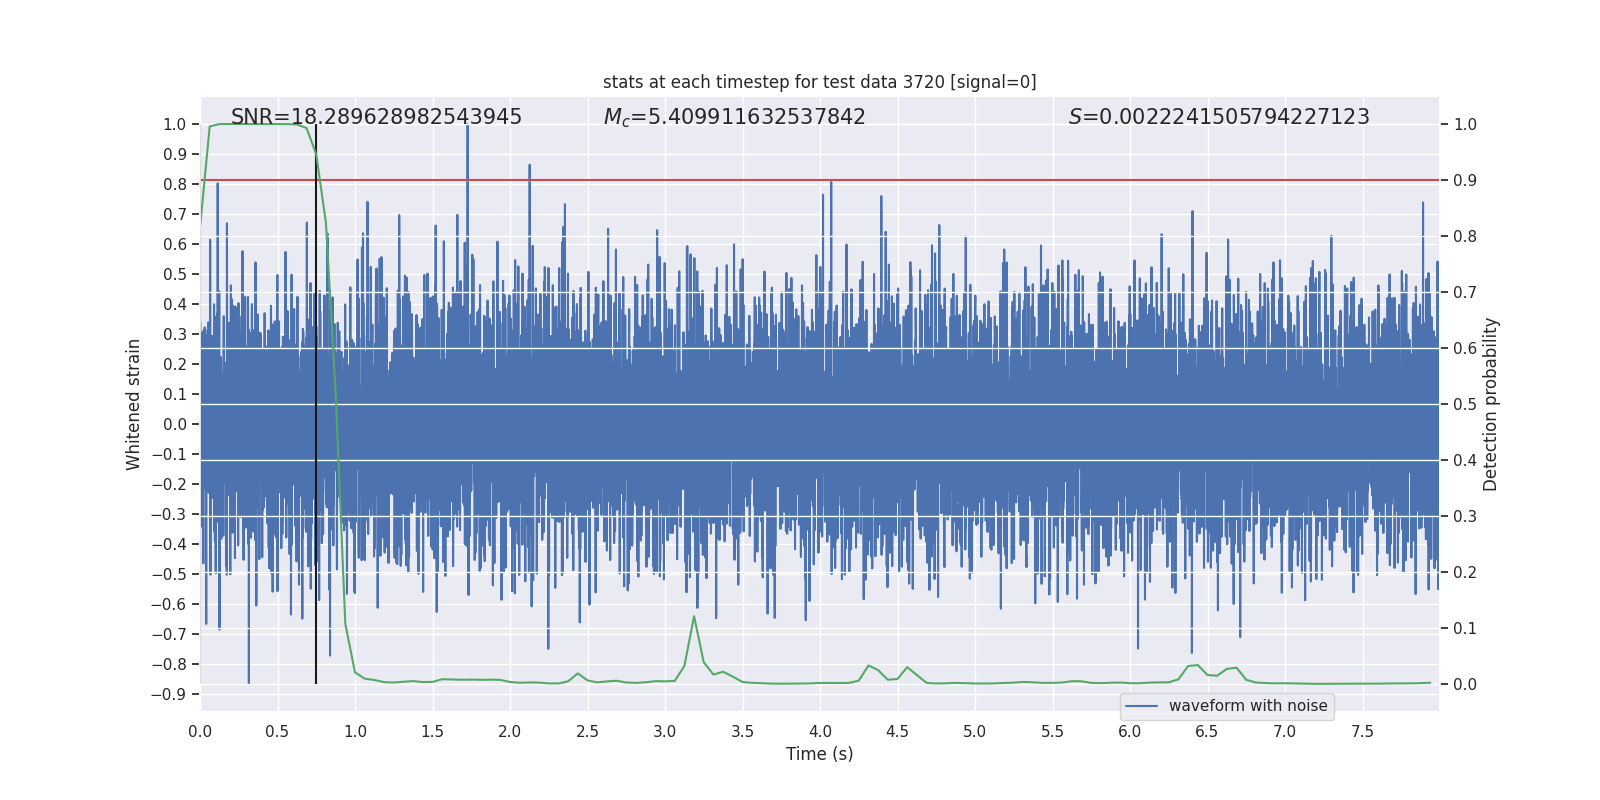
Task: Click the green curve peak near 3.2 seconds
Action: coord(694,617)
